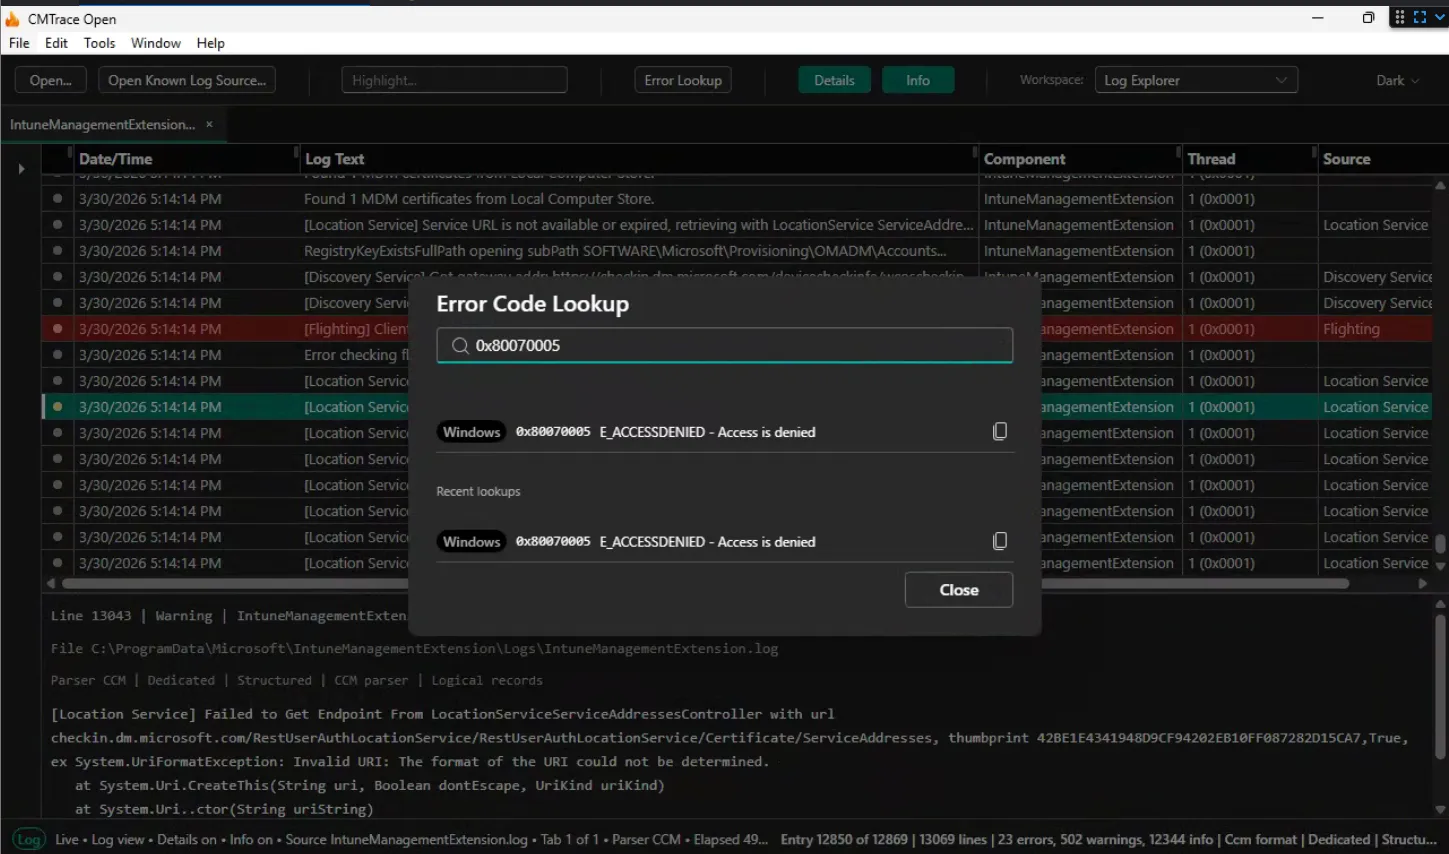This screenshot has width=1449, height=854.
Task: Click the CMTrace flame icon in the title bar
Action: pos(12,18)
